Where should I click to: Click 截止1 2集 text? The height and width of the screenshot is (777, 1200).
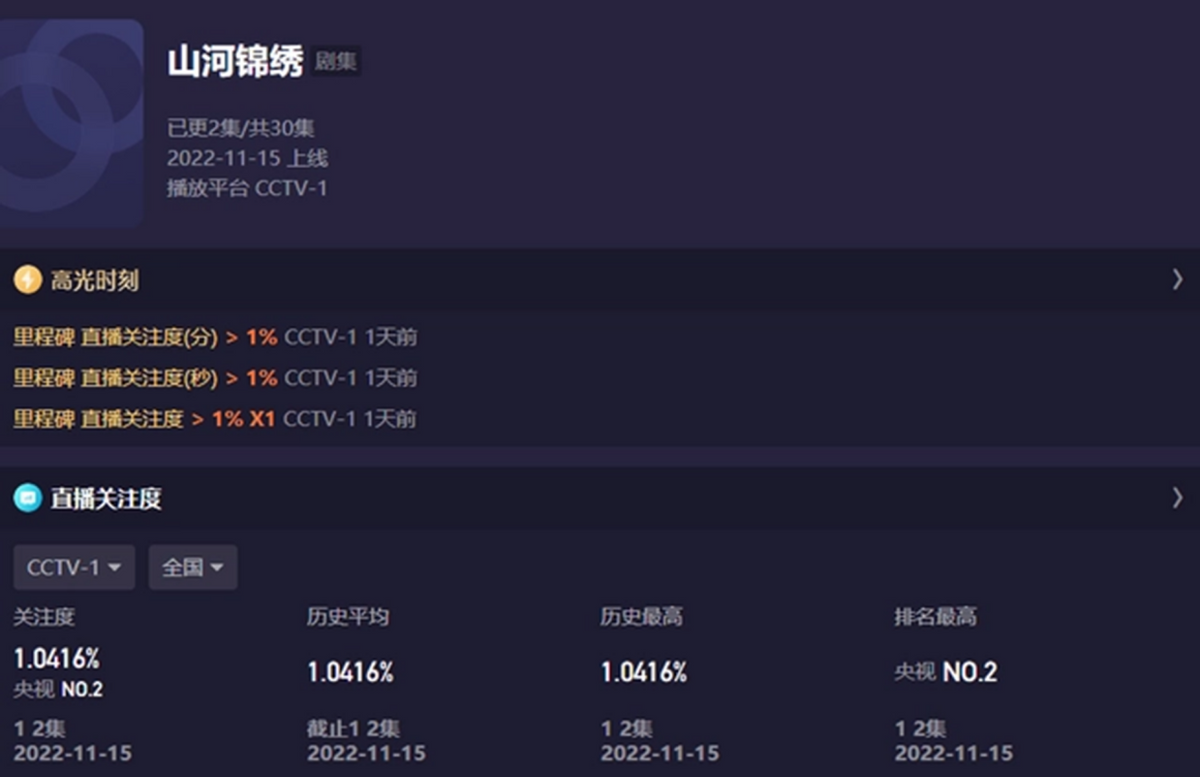[x=353, y=728]
